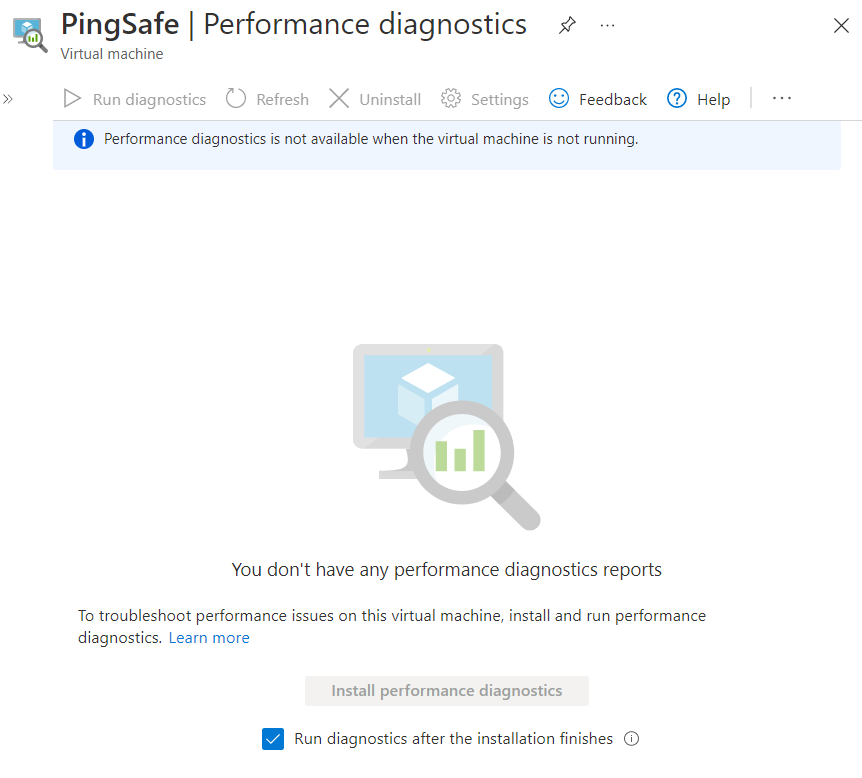Expand the collapsed sidebar with chevrons
The width and height of the screenshot is (862, 778).
click(x=8, y=99)
